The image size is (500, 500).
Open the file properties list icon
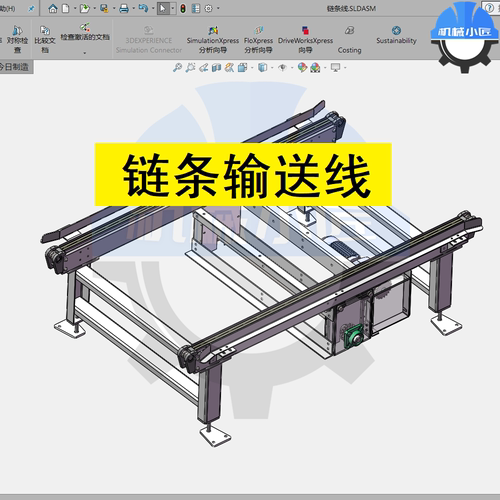pos(196,8)
